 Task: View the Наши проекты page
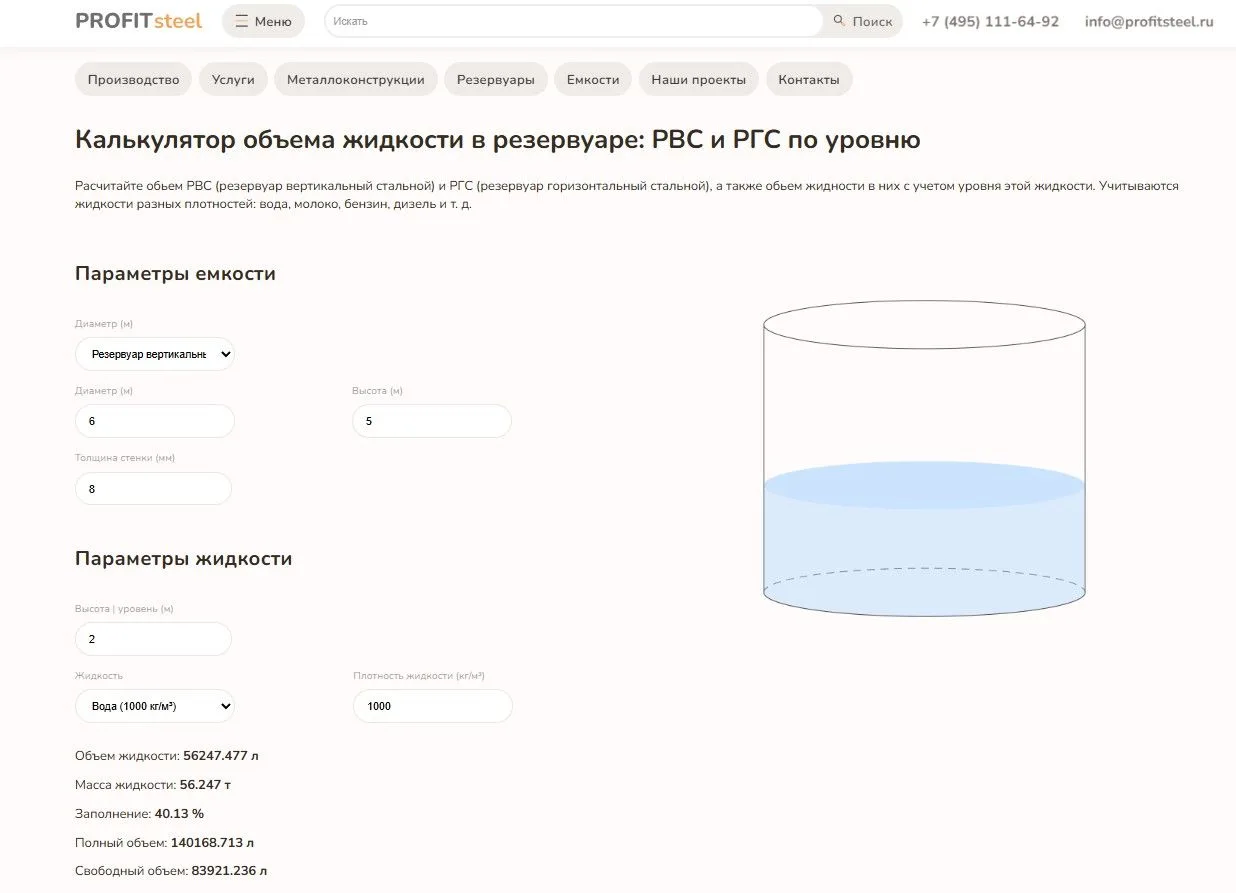point(698,80)
